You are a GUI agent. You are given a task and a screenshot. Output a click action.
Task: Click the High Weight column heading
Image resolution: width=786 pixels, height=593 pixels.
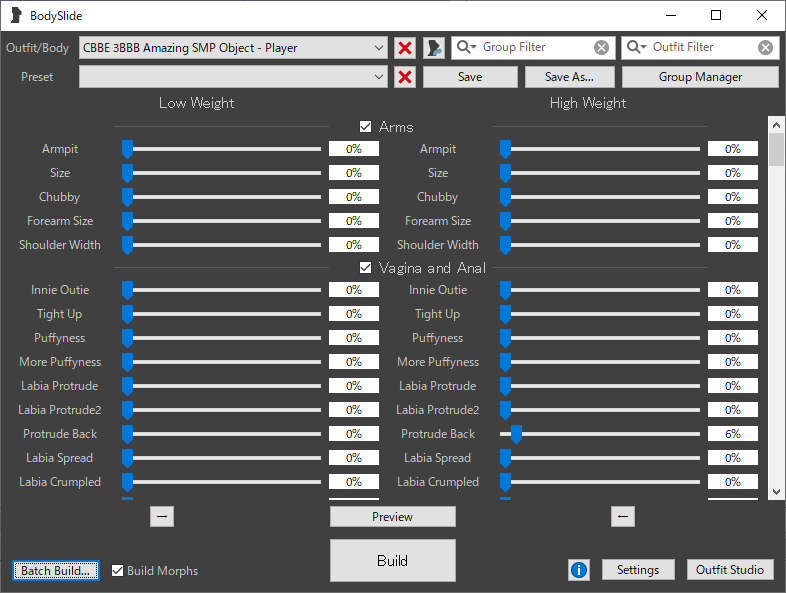click(587, 103)
